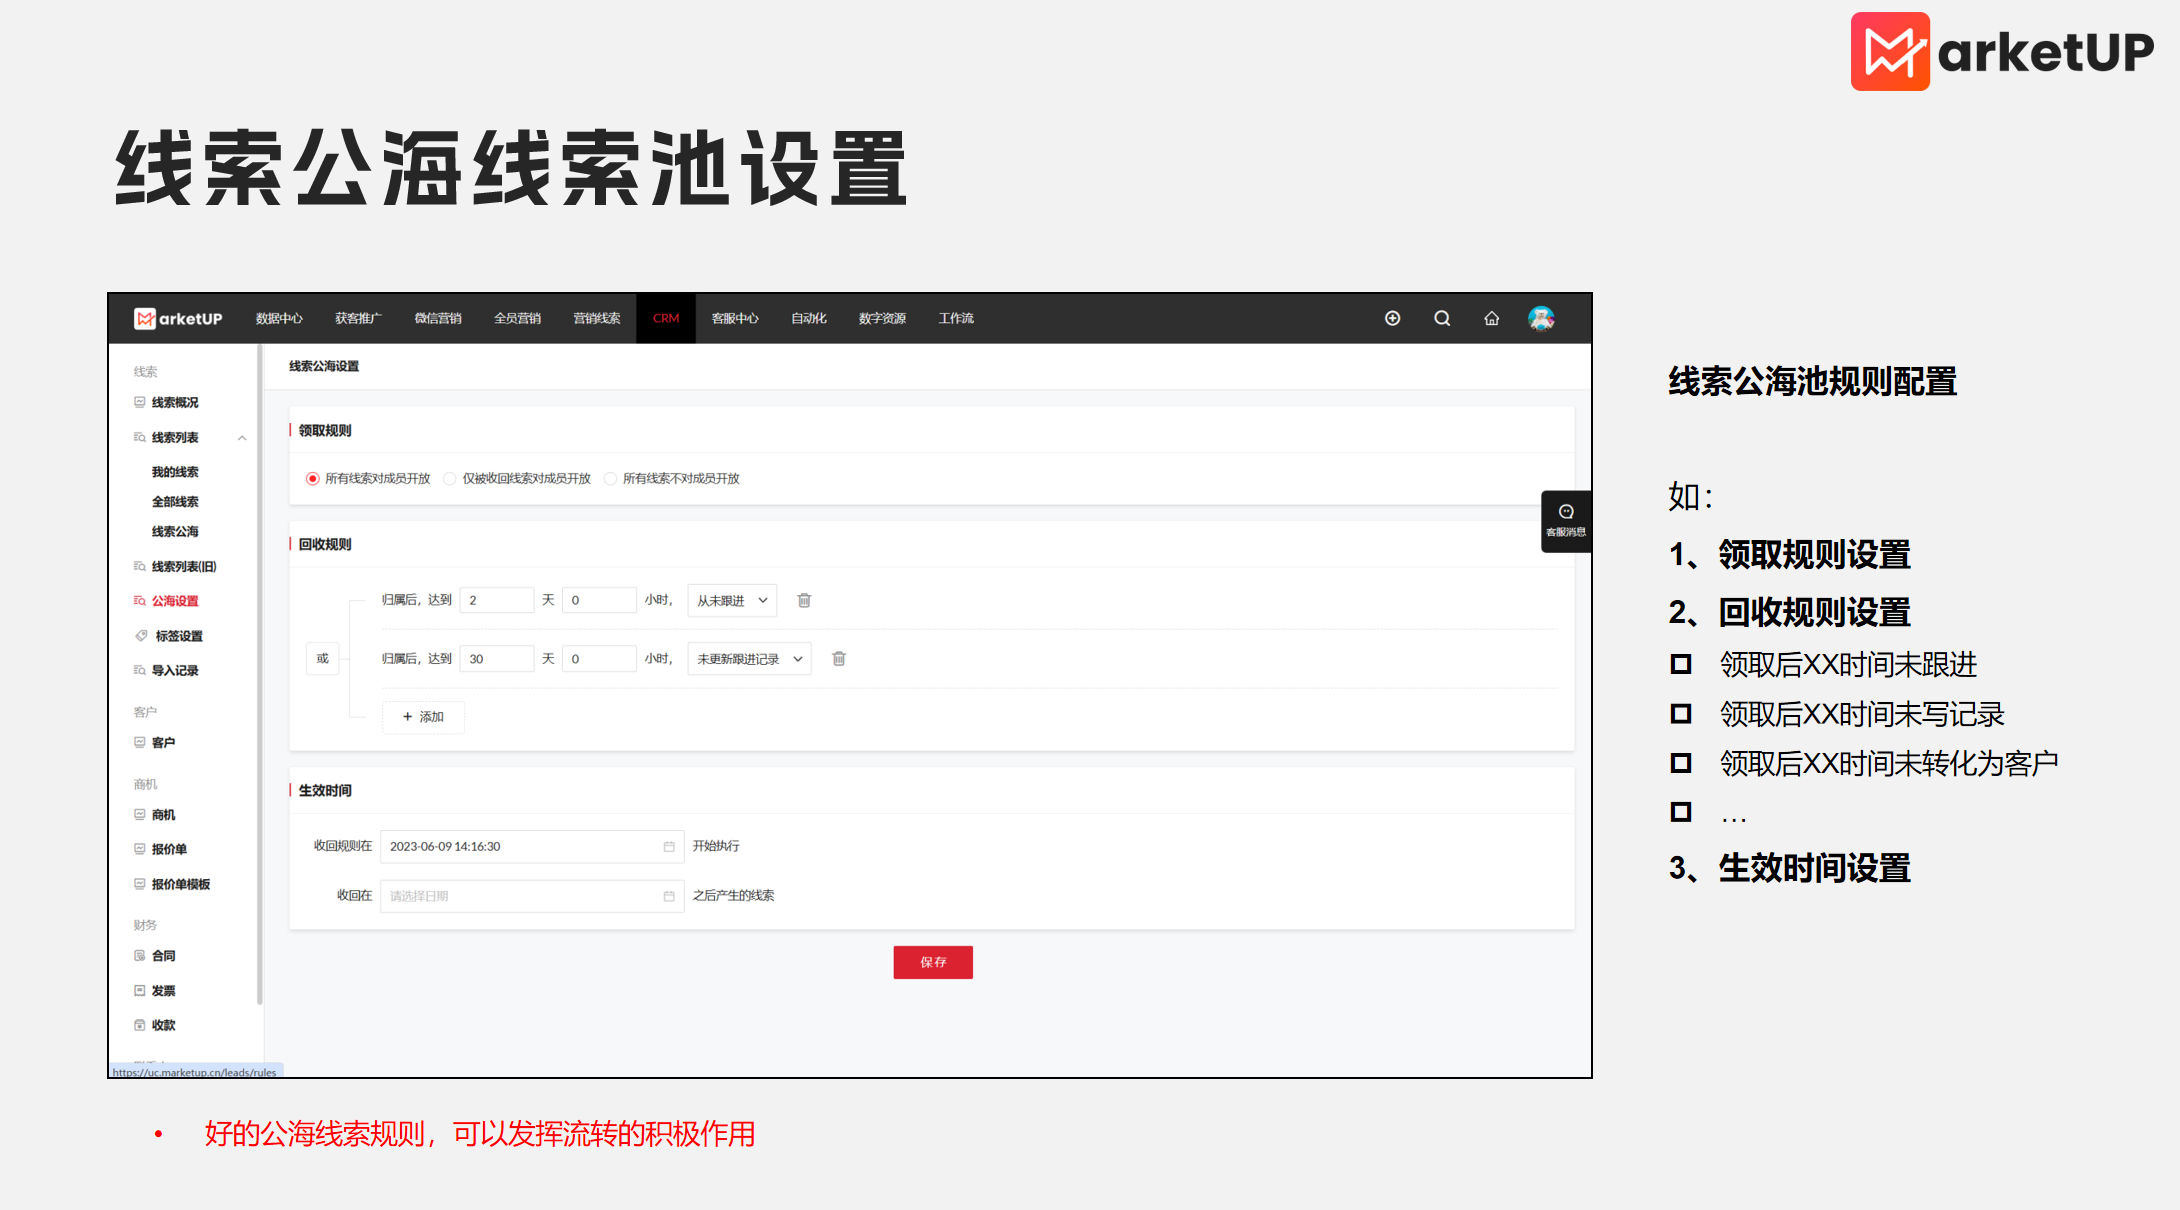Click the calendar icon in 收回规则在 date field

(669, 846)
